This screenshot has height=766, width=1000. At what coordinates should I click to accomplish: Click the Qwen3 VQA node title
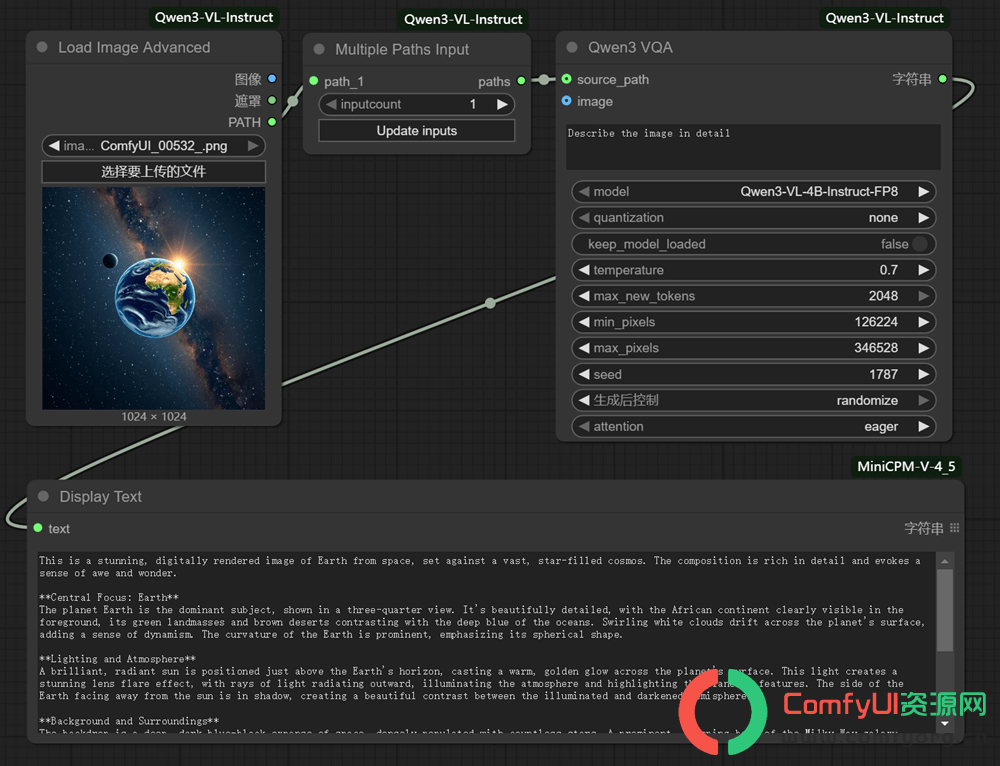tap(630, 47)
